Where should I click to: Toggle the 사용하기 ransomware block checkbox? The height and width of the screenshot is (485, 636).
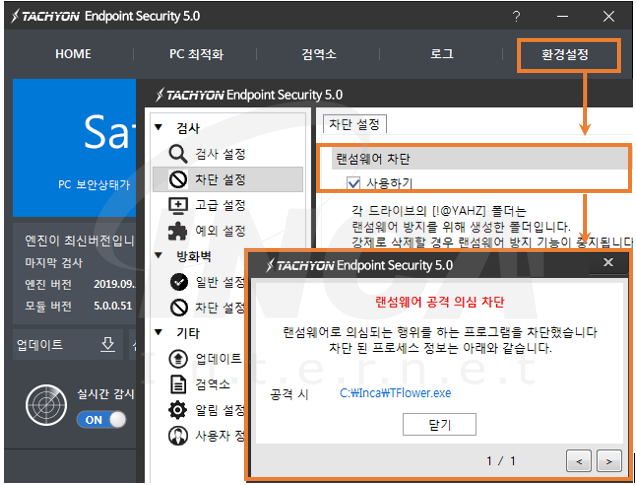[353, 183]
